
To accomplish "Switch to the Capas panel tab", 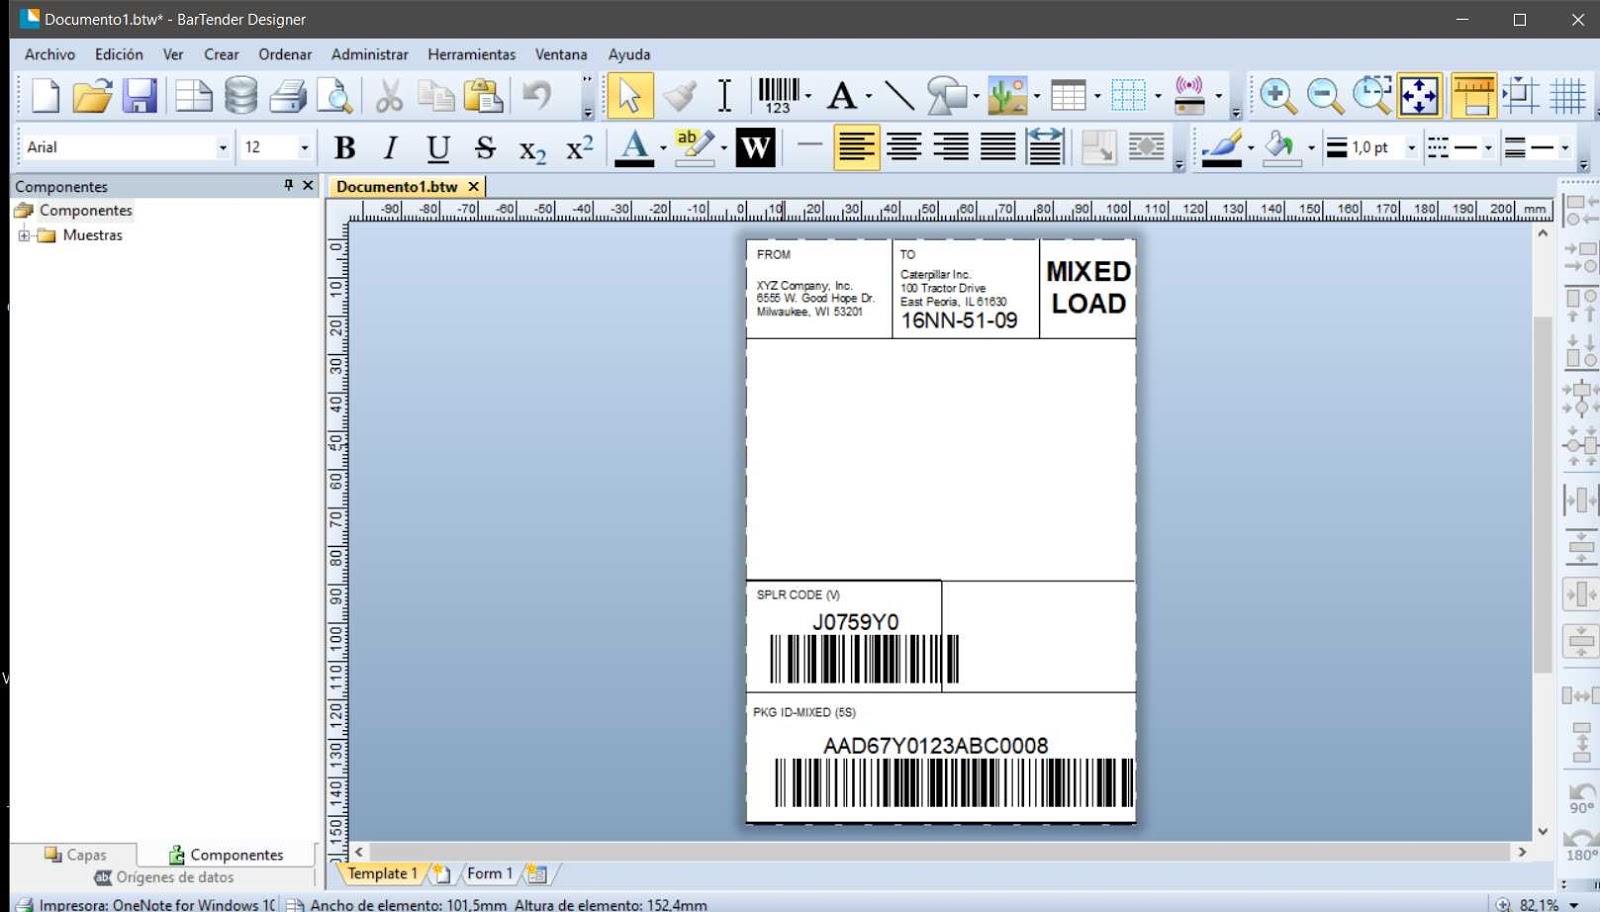I will (75, 855).
